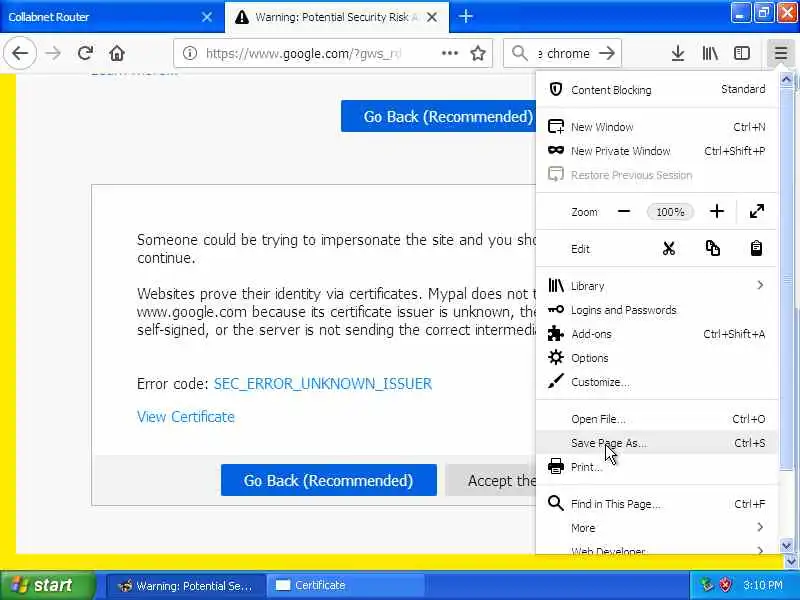
Task: Click the View Certificate link
Action: [186, 417]
